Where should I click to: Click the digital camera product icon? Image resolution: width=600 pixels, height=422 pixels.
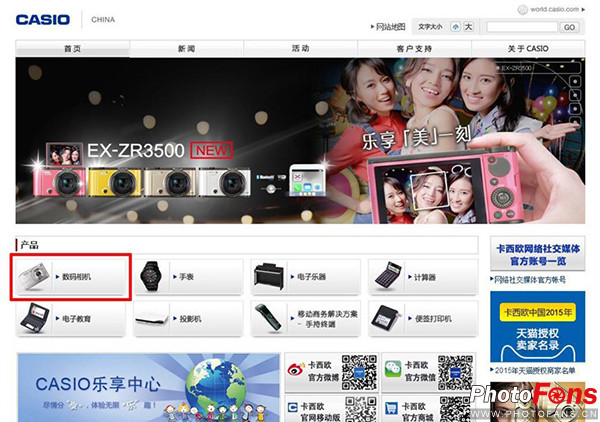click(34, 276)
